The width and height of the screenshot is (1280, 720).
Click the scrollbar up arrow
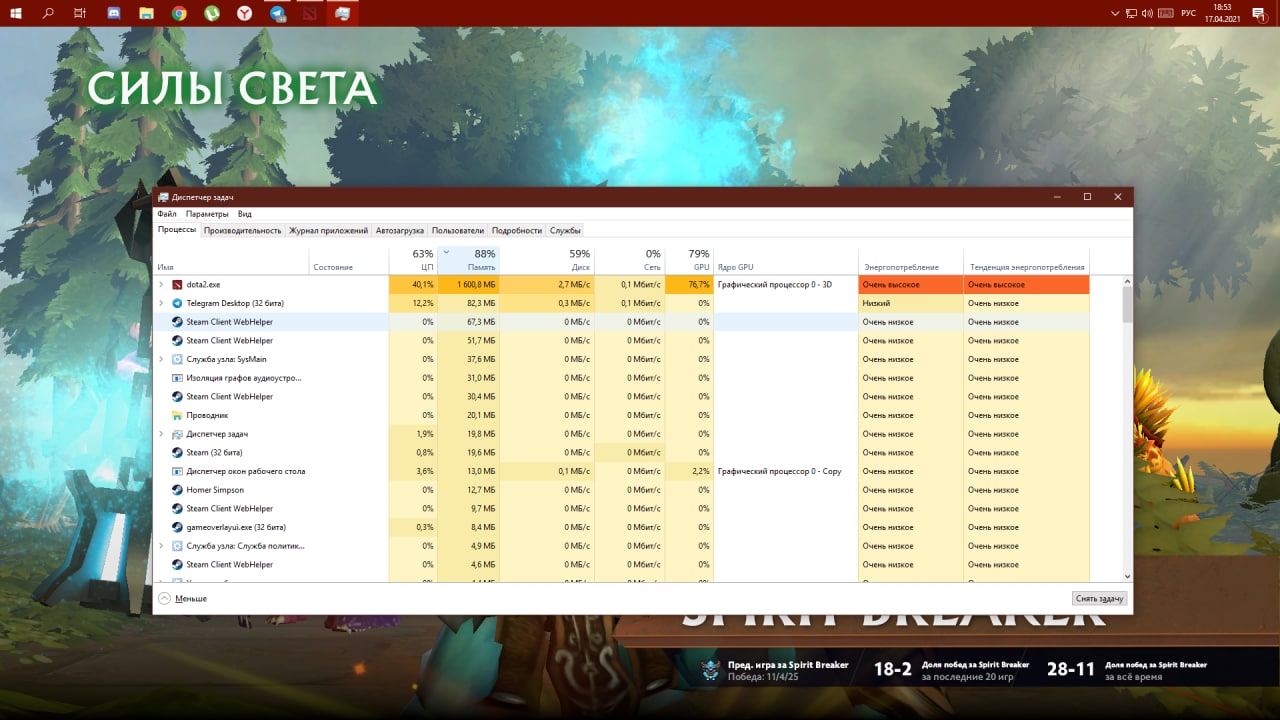pos(1128,281)
